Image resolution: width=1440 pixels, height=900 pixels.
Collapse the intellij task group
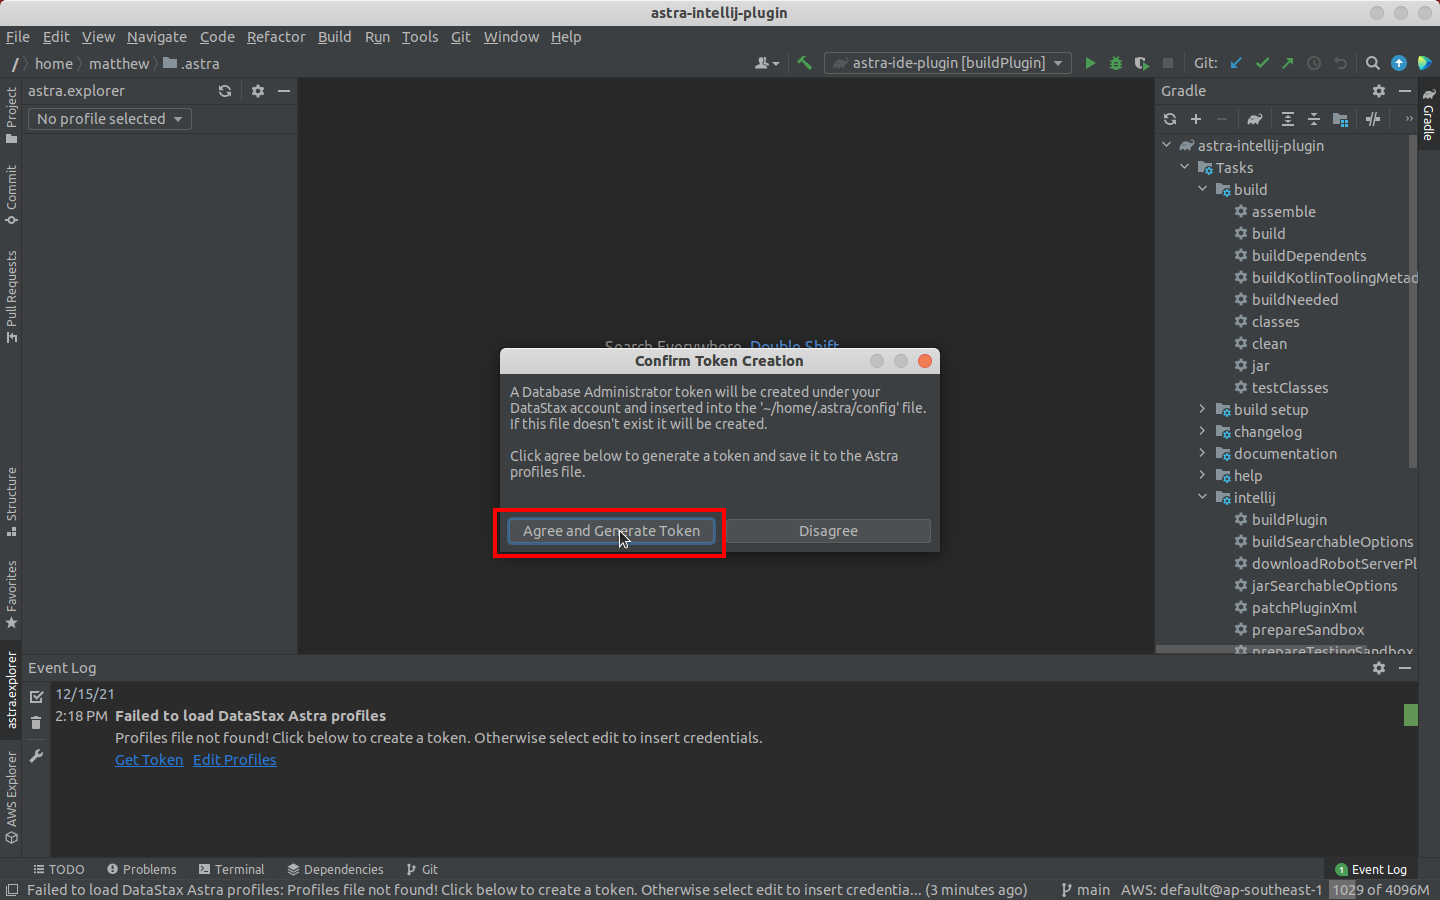[x=1203, y=497]
